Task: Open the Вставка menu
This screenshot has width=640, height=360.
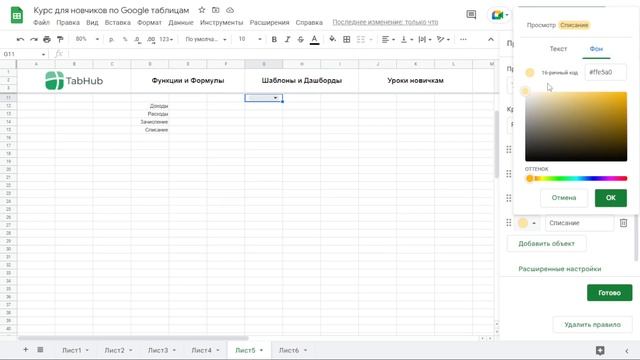Action: (x=118, y=22)
